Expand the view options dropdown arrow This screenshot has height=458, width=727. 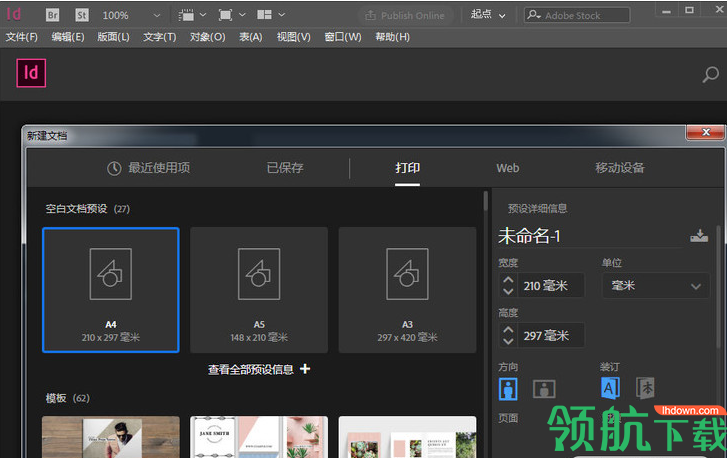pyautogui.click(x=203, y=15)
